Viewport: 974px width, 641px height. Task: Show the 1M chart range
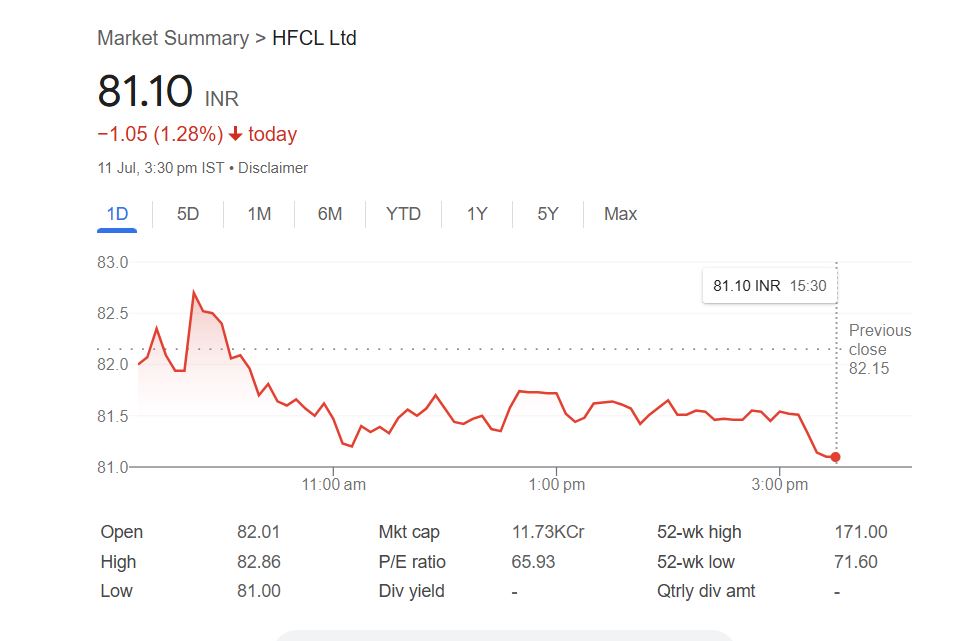click(259, 214)
